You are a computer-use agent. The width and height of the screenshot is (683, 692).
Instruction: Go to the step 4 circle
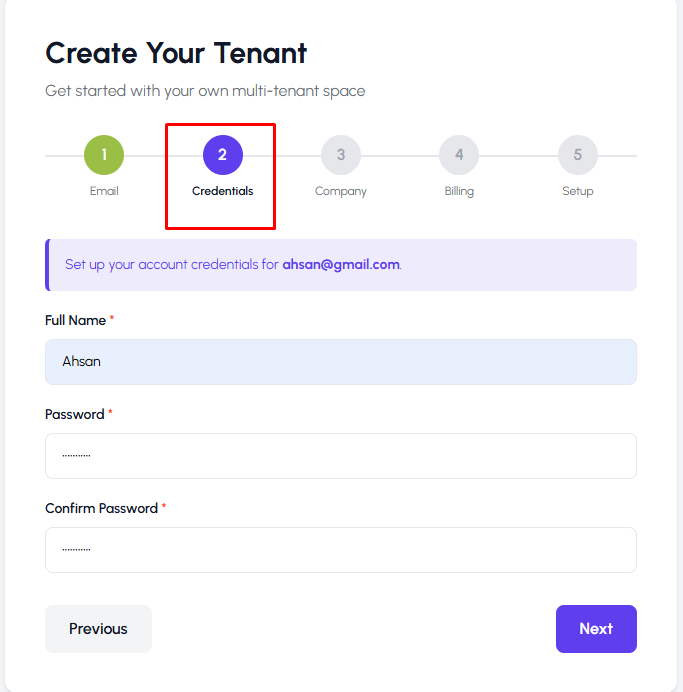click(x=459, y=155)
